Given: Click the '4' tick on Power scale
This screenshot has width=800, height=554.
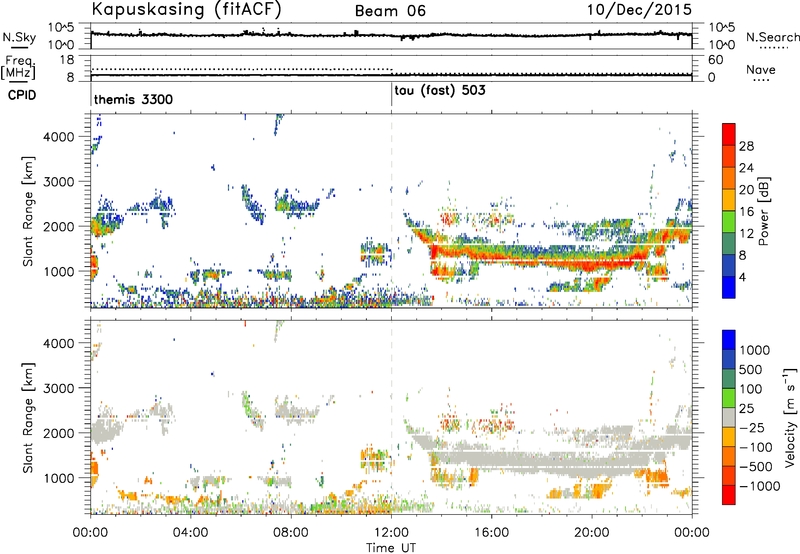Looking at the screenshot, I should click(742, 277).
